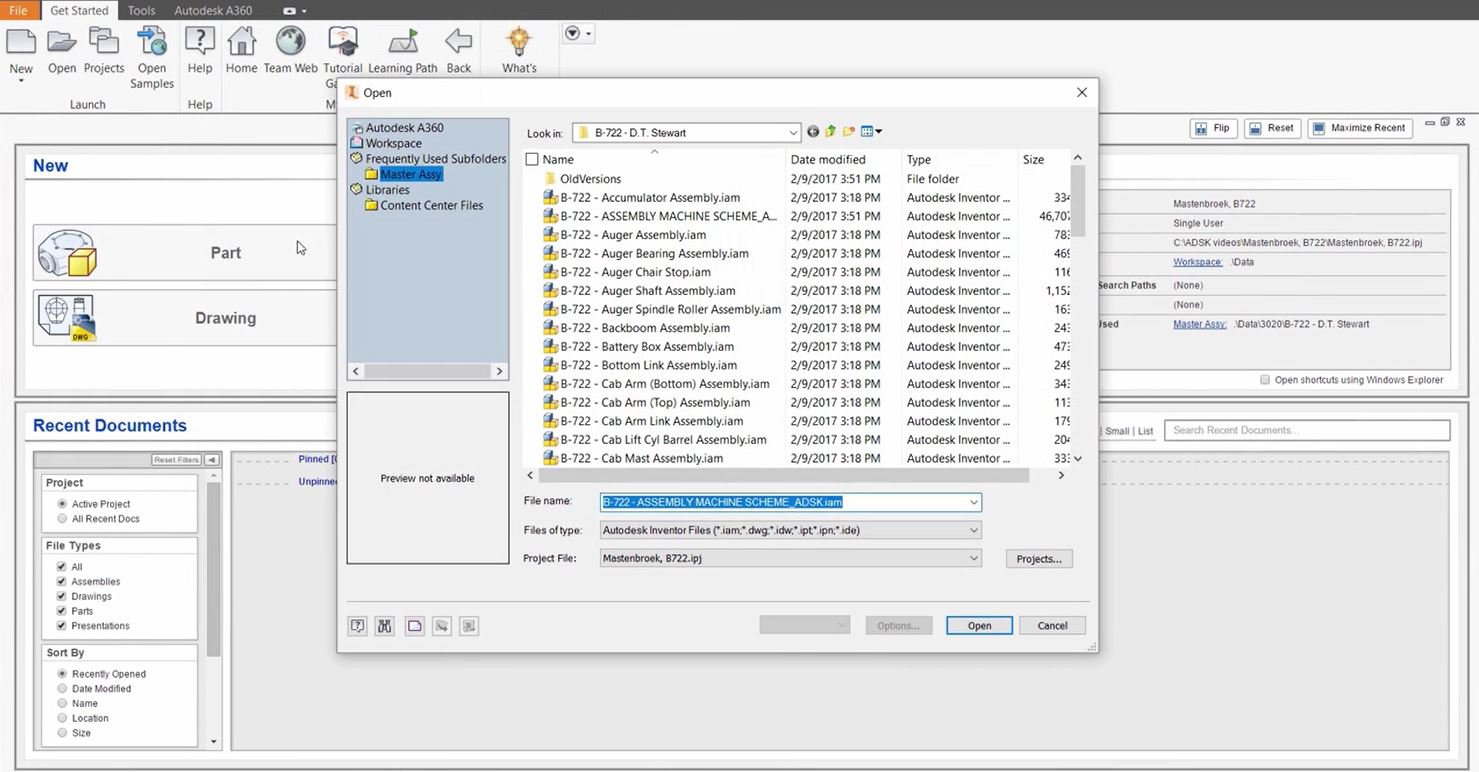Click the Drawing template icon
Viewport: 1479px width, 772px height.
pyautogui.click(x=67, y=319)
